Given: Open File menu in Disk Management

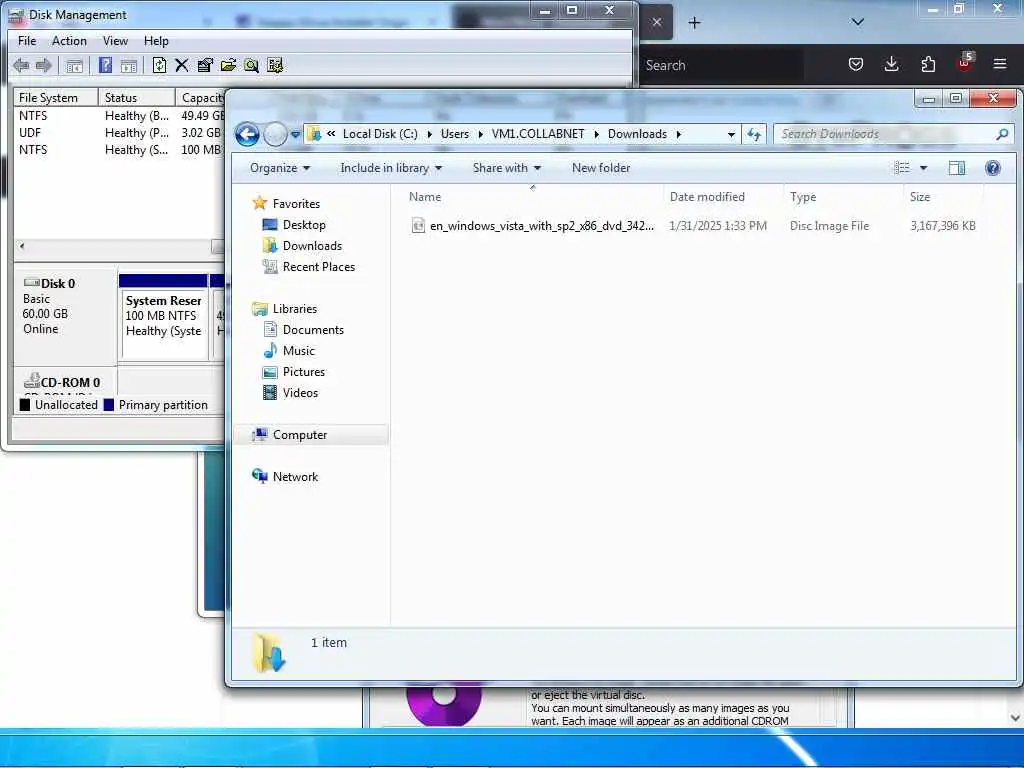Looking at the screenshot, I should (27, 40).
